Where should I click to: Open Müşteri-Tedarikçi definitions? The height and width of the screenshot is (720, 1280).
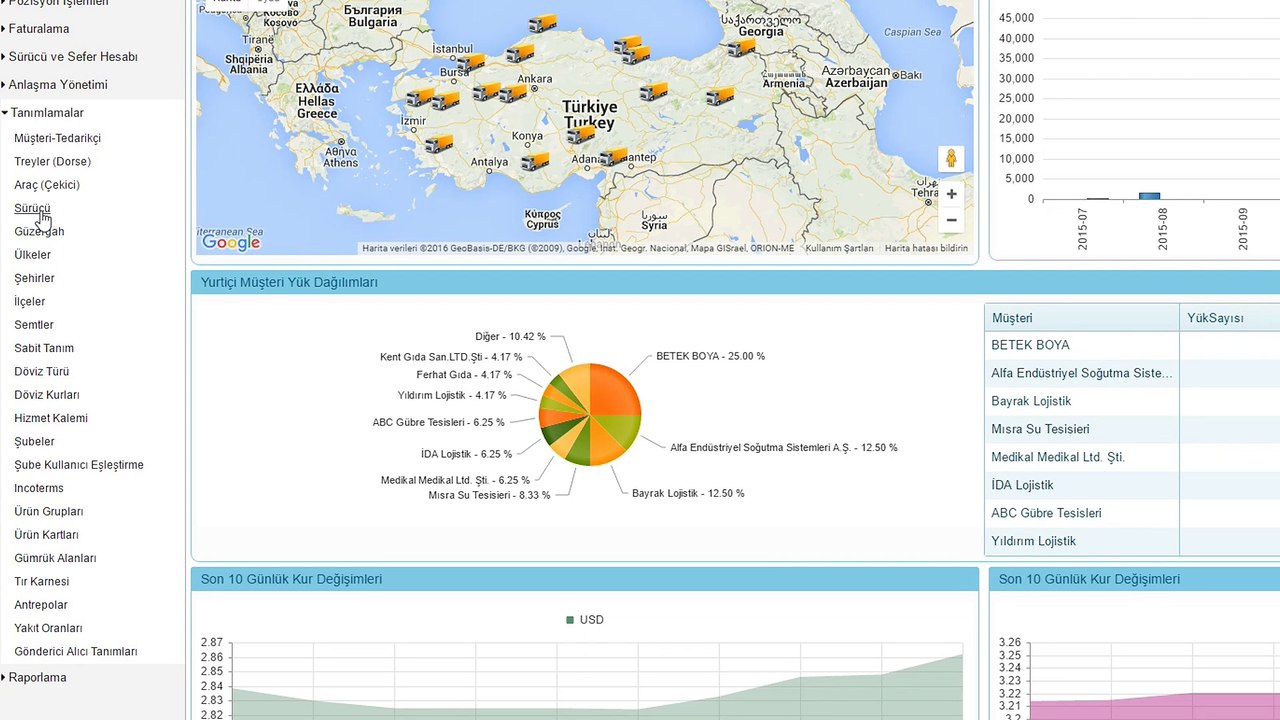pyautogui.click(x=57, y=138)
